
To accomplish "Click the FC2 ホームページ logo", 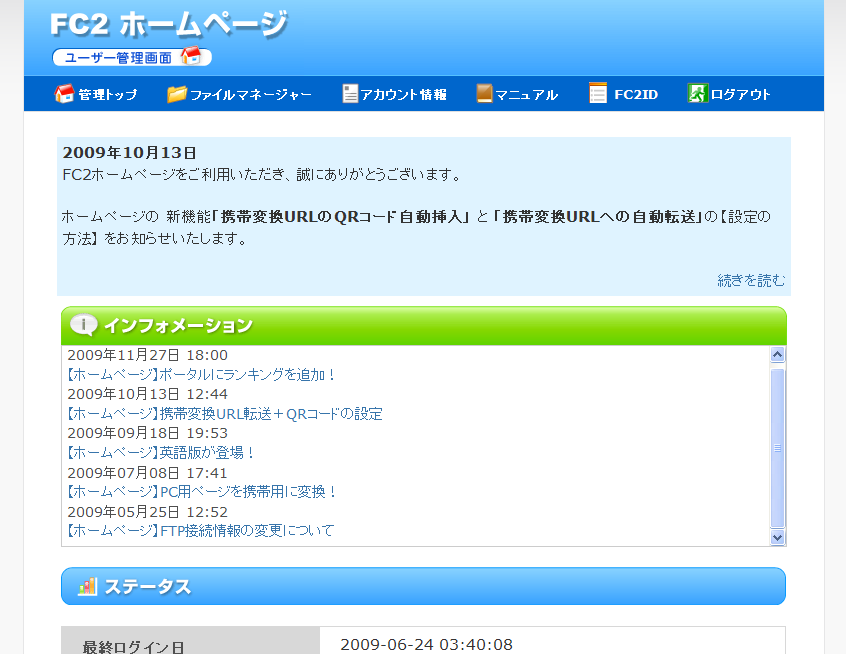I will pyautogui.click(x=169, y=25).
